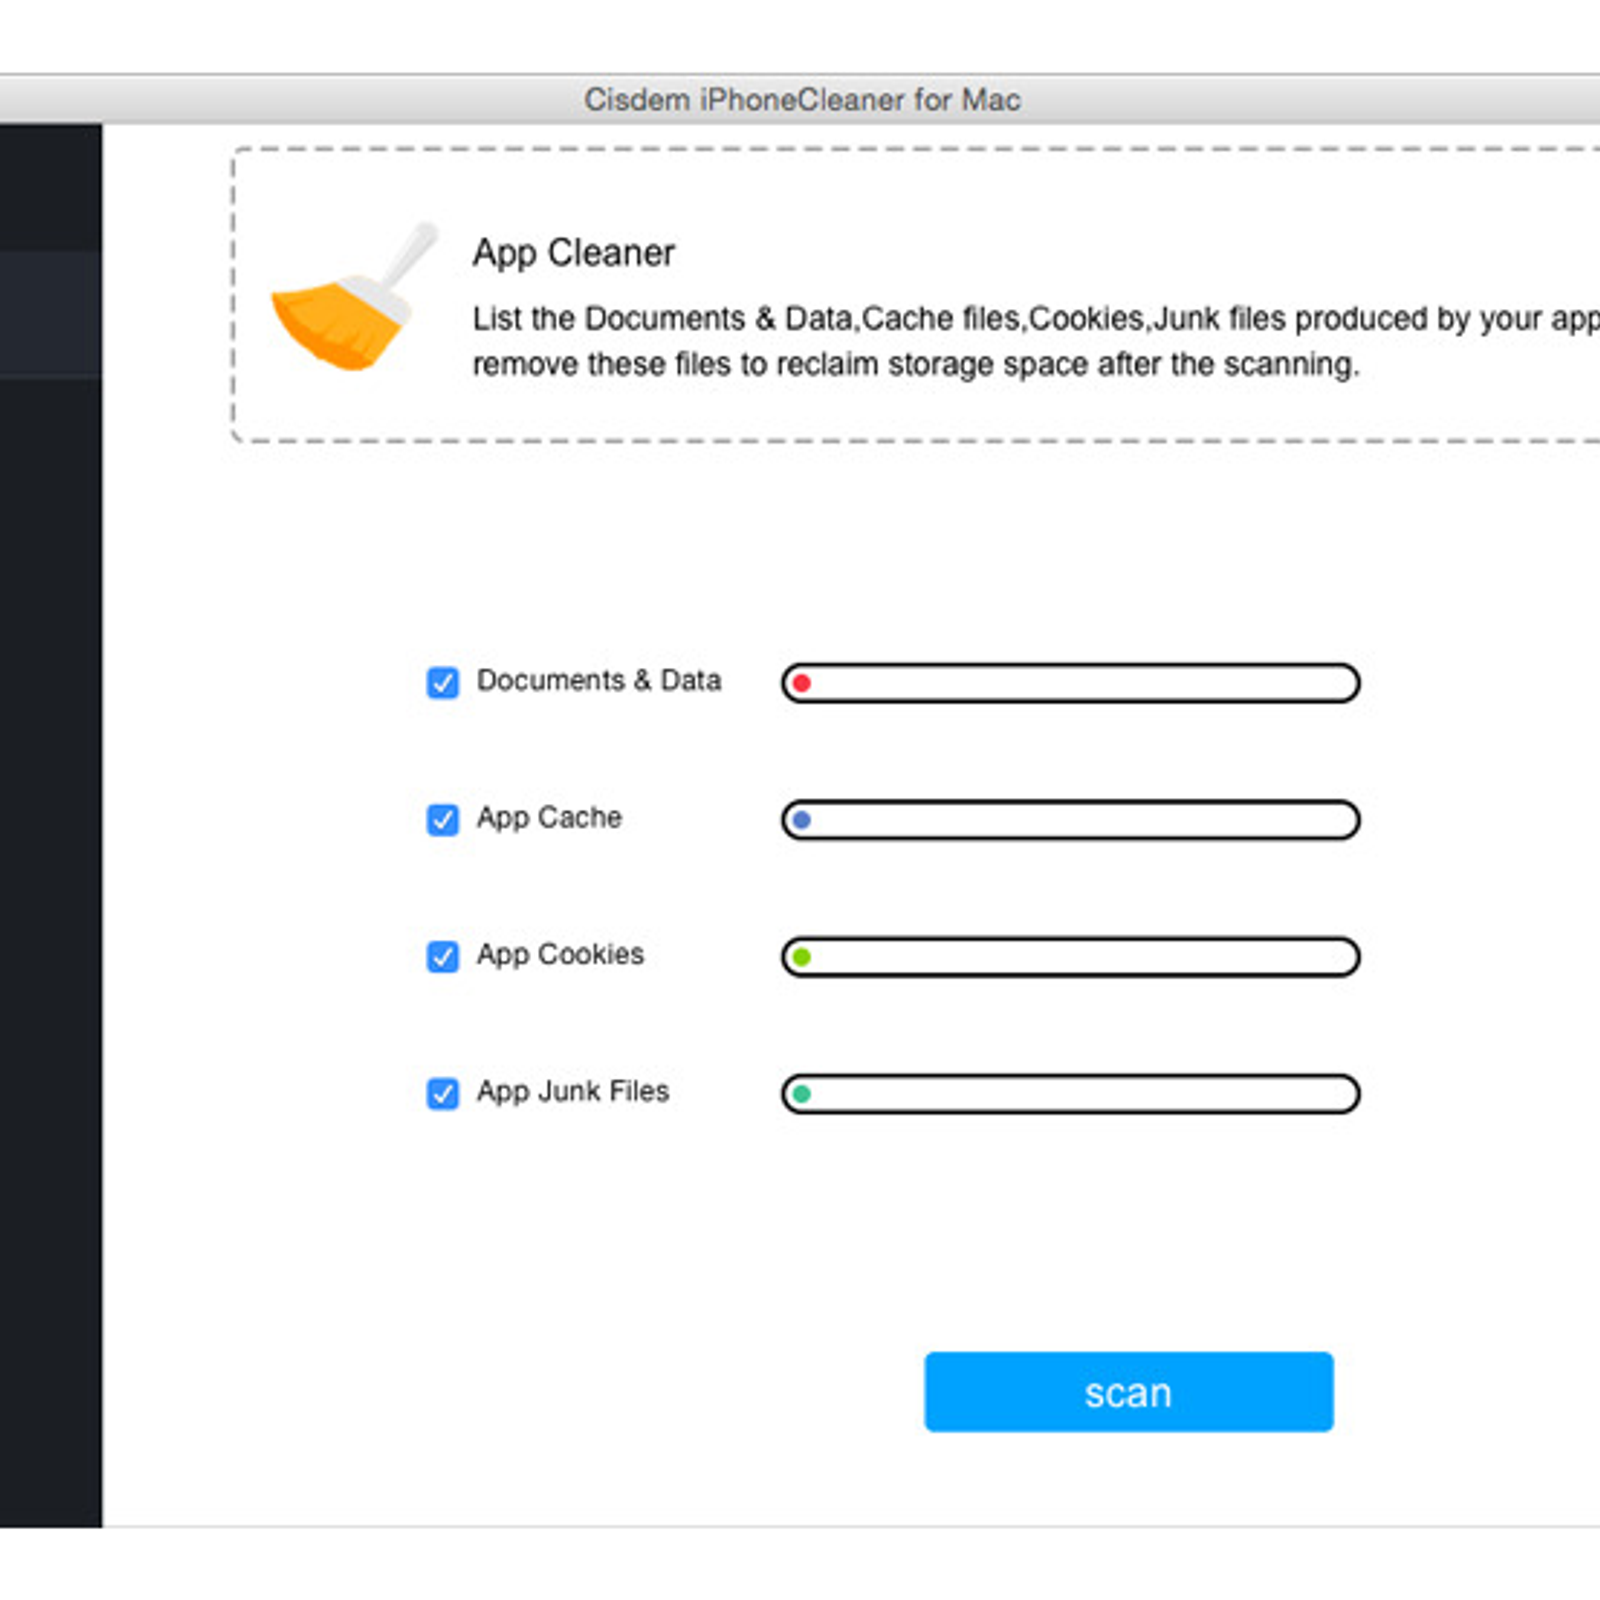Start scanning with the scan button
Screen dimensions: 1600x1600
tap(1128, 1392)
